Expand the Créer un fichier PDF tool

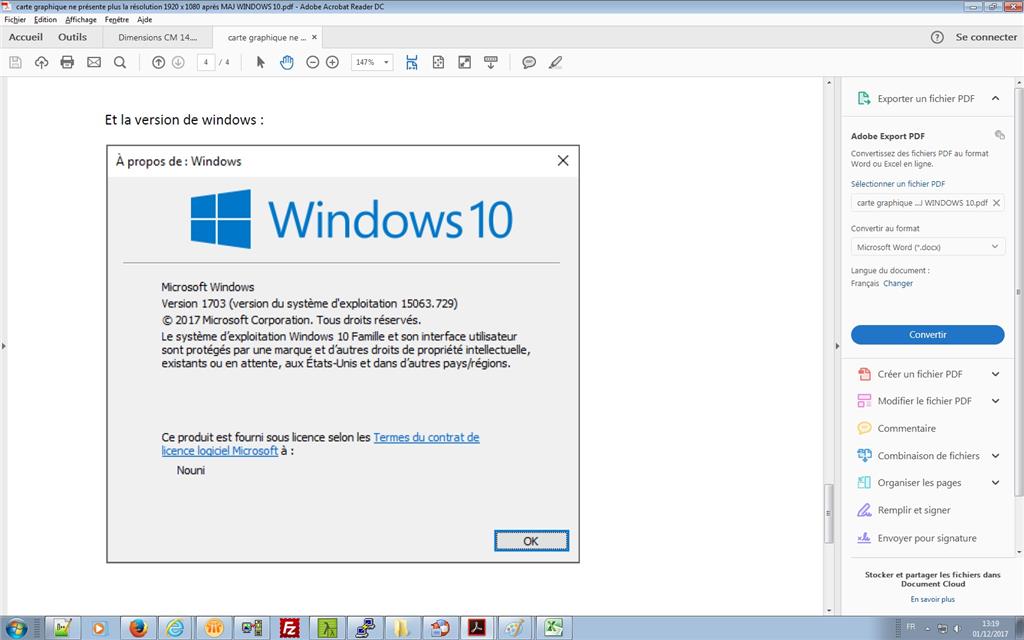click(995, 374)
